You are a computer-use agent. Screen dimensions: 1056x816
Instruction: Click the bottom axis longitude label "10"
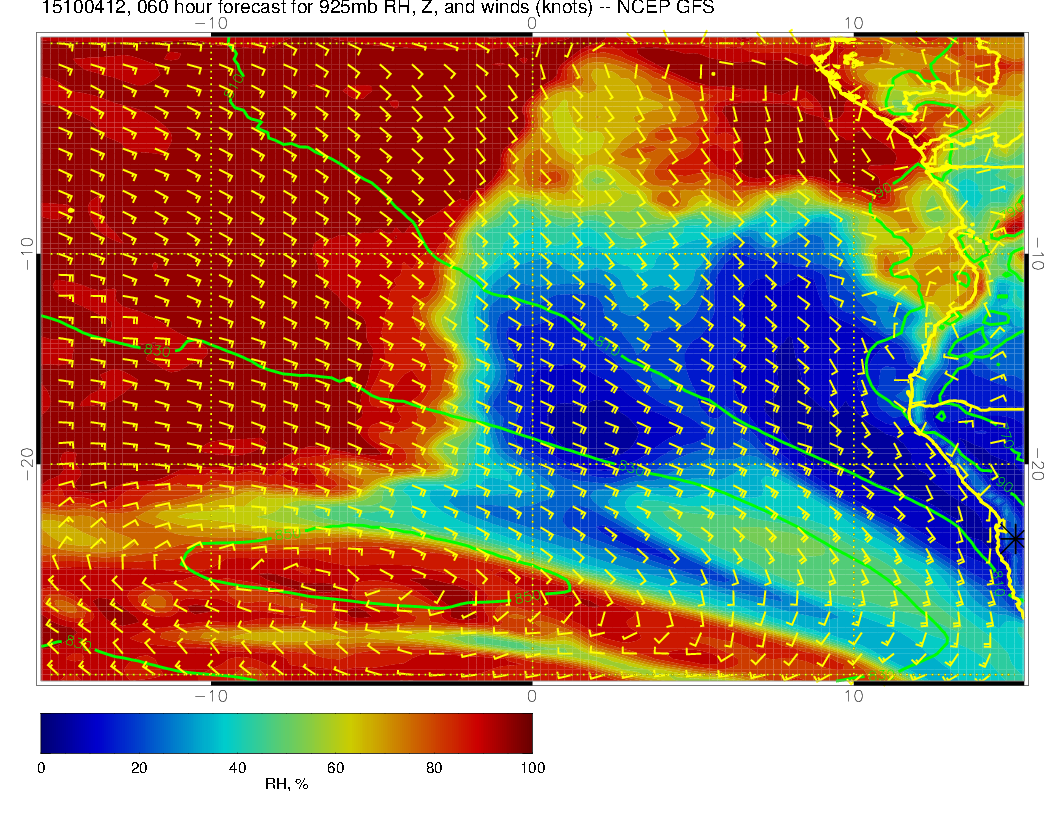pos(853,696)
